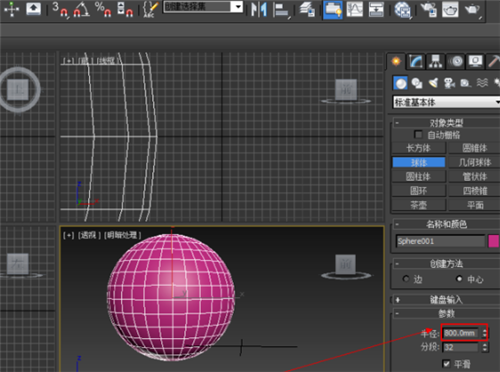Click the 圆柱体 cylinder button
Screen dimensions: 500x372
tap(419, 176)
